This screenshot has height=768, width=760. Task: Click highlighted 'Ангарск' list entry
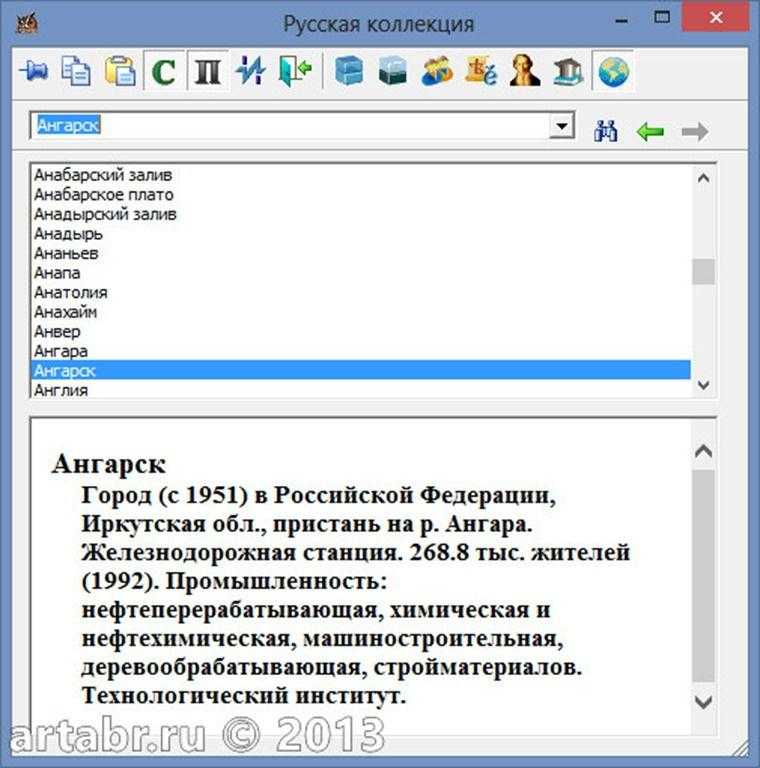tap(361, 370)
